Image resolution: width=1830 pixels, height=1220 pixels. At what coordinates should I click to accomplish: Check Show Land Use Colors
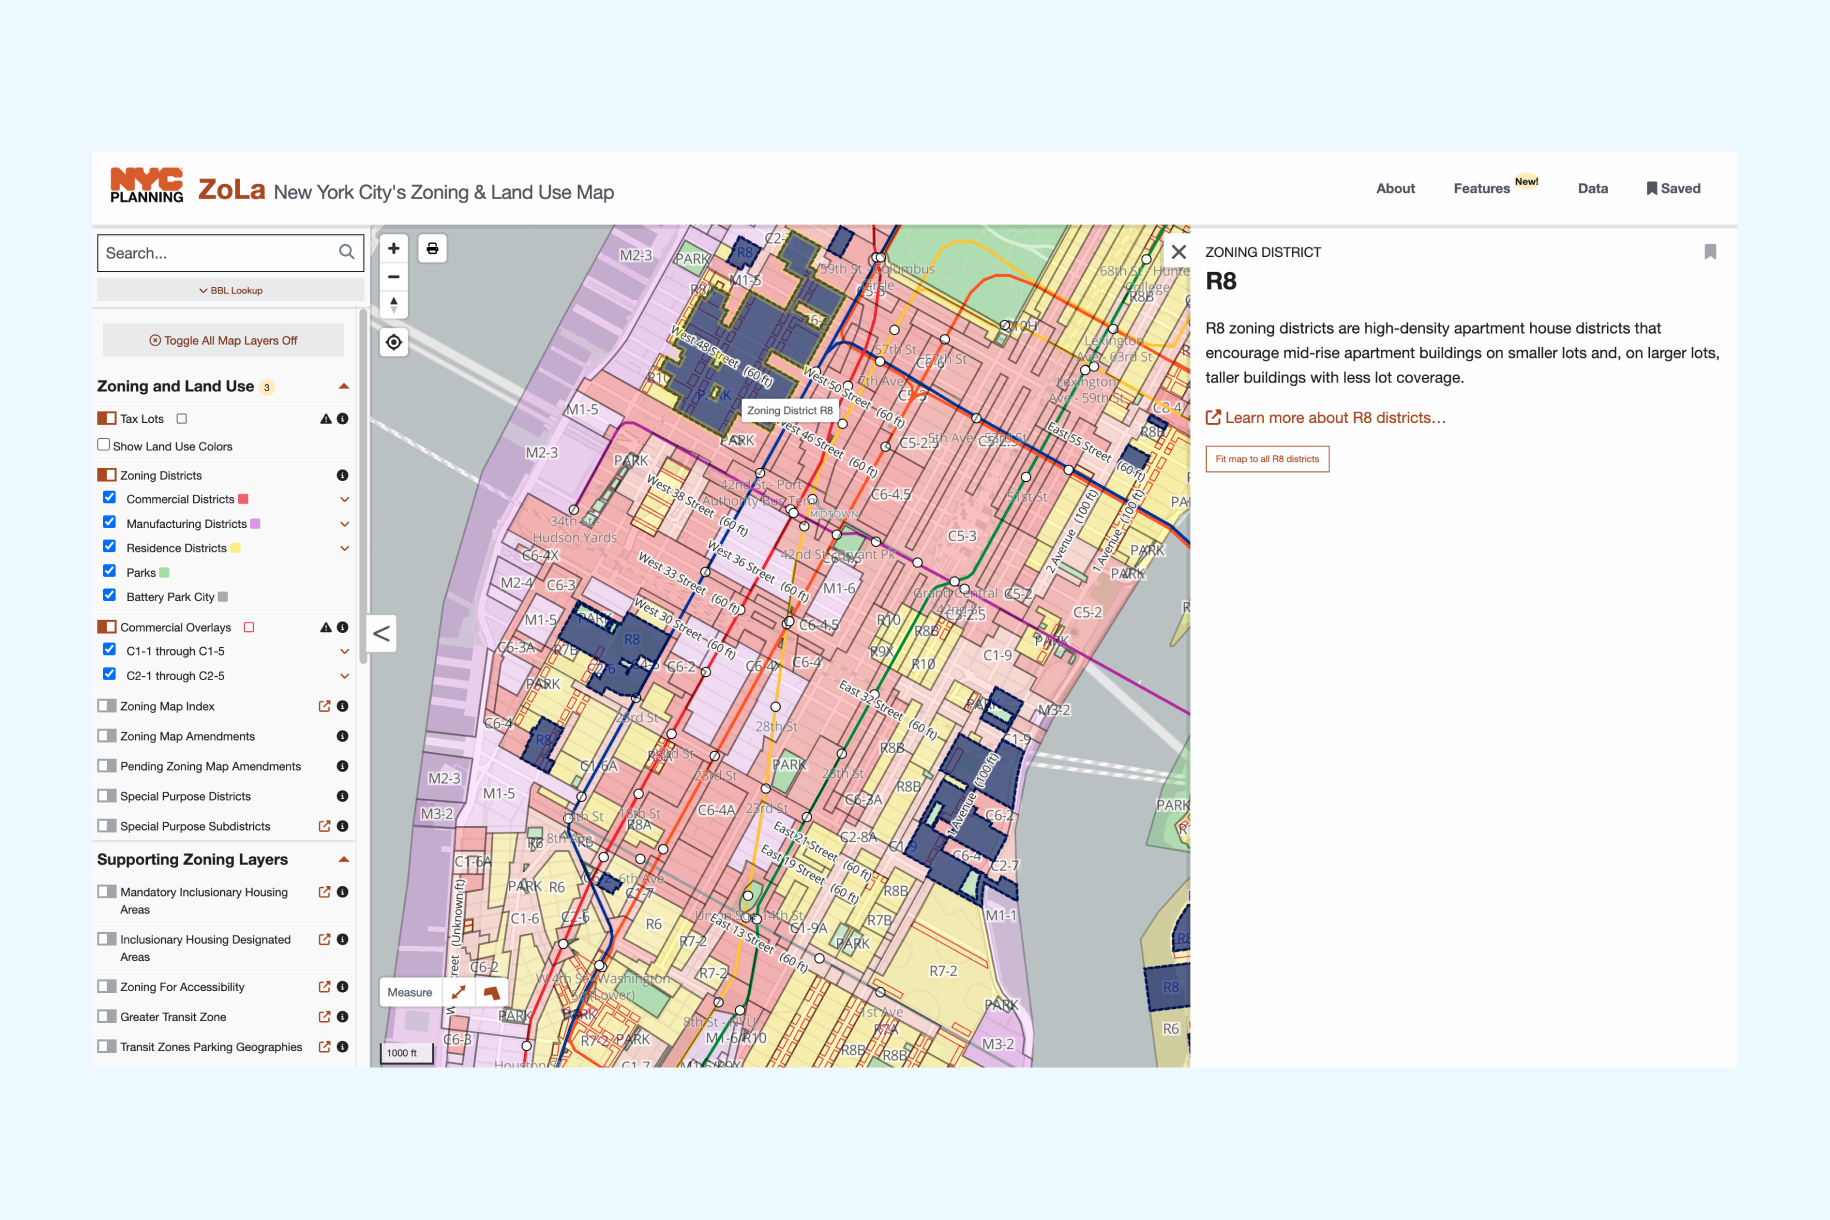[103, 445]
